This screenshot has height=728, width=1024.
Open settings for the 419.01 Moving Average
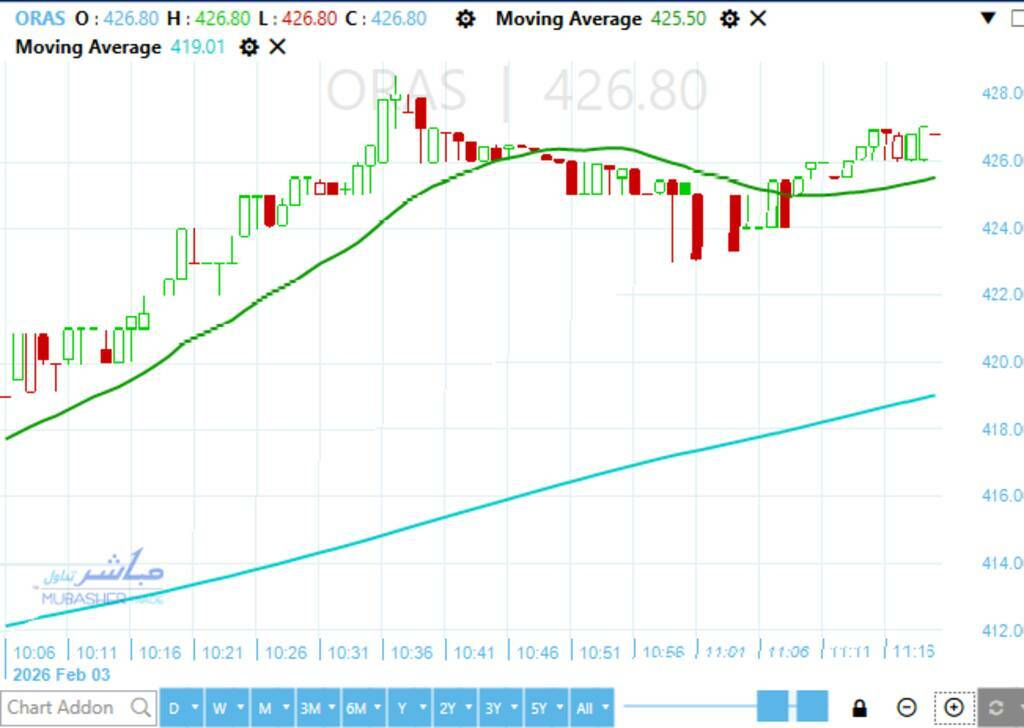click(x=249, y=47)
